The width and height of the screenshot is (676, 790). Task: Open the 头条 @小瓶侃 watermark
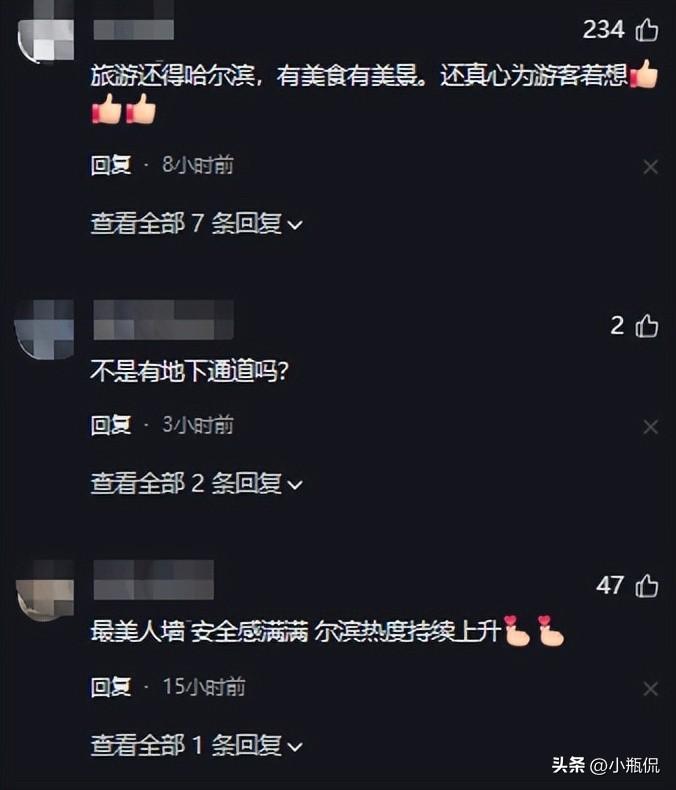pos(605,765)
